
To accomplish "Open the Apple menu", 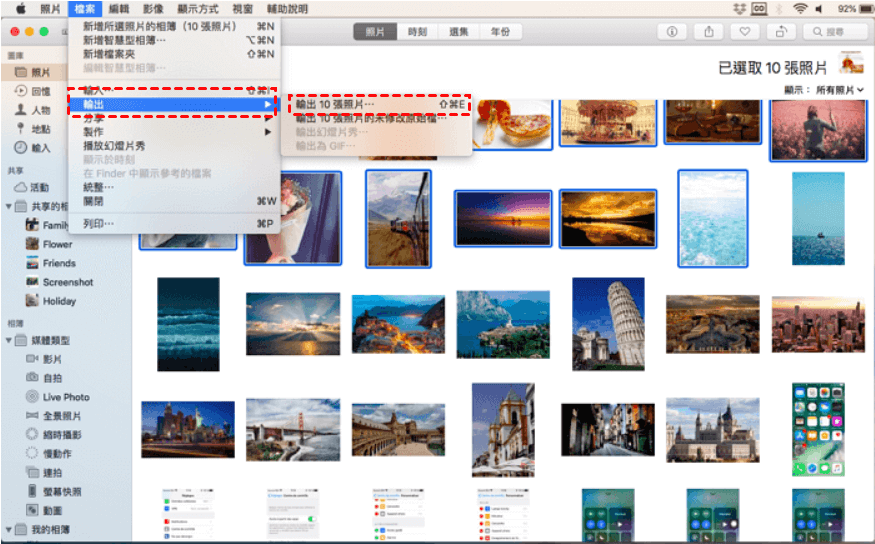I will [21, 8].
